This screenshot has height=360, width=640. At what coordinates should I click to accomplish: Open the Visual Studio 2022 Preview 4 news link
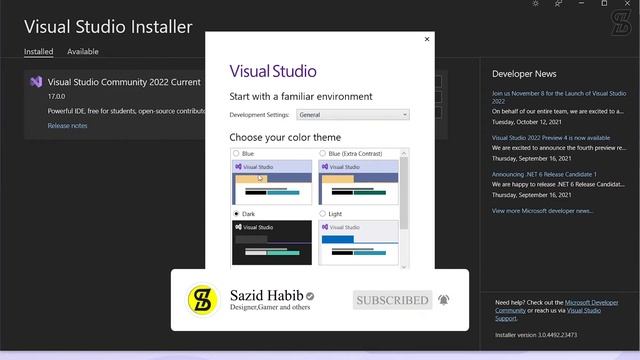(551, 138)
